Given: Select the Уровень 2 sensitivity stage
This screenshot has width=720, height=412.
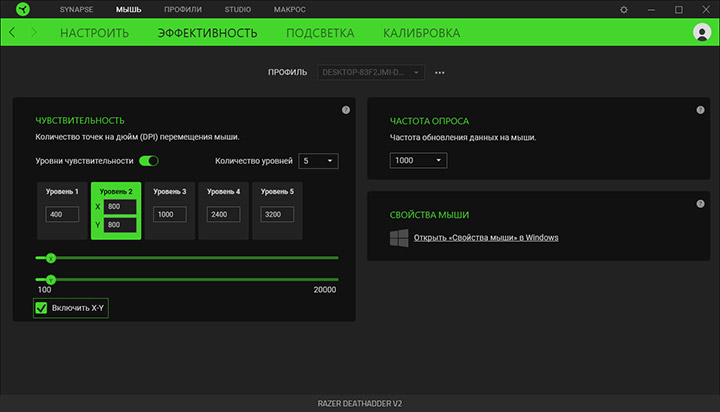Looking at the screenshot, I should click(x=116, y=211).
